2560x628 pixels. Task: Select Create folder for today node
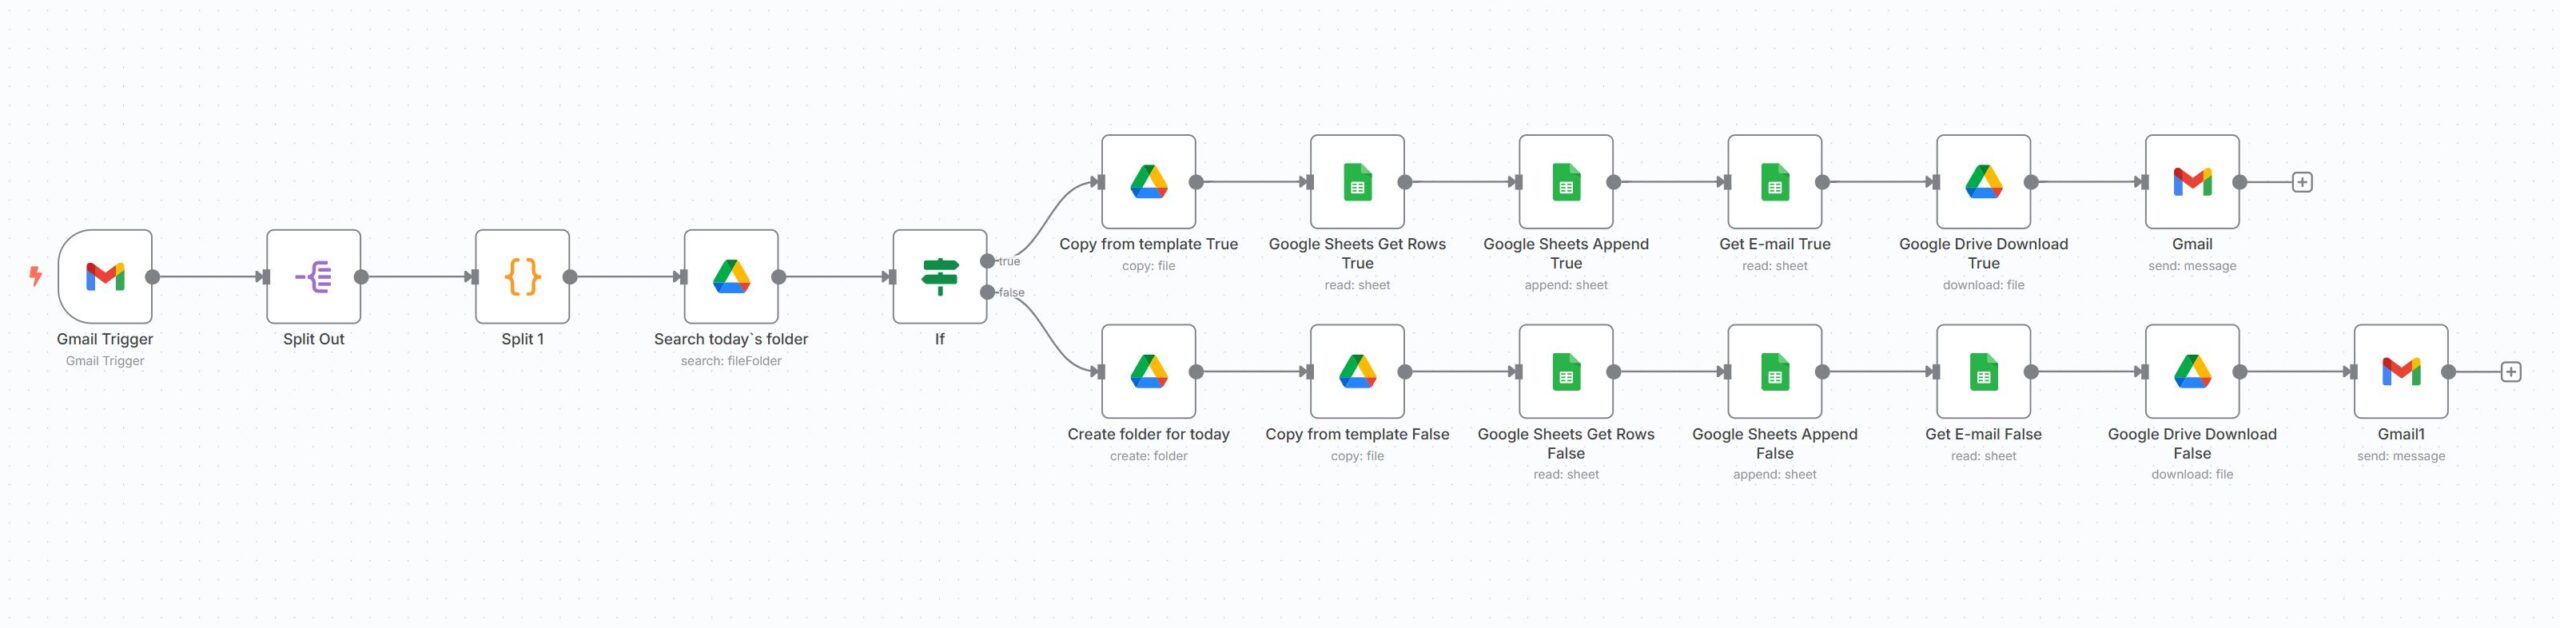click(1148, 372)
